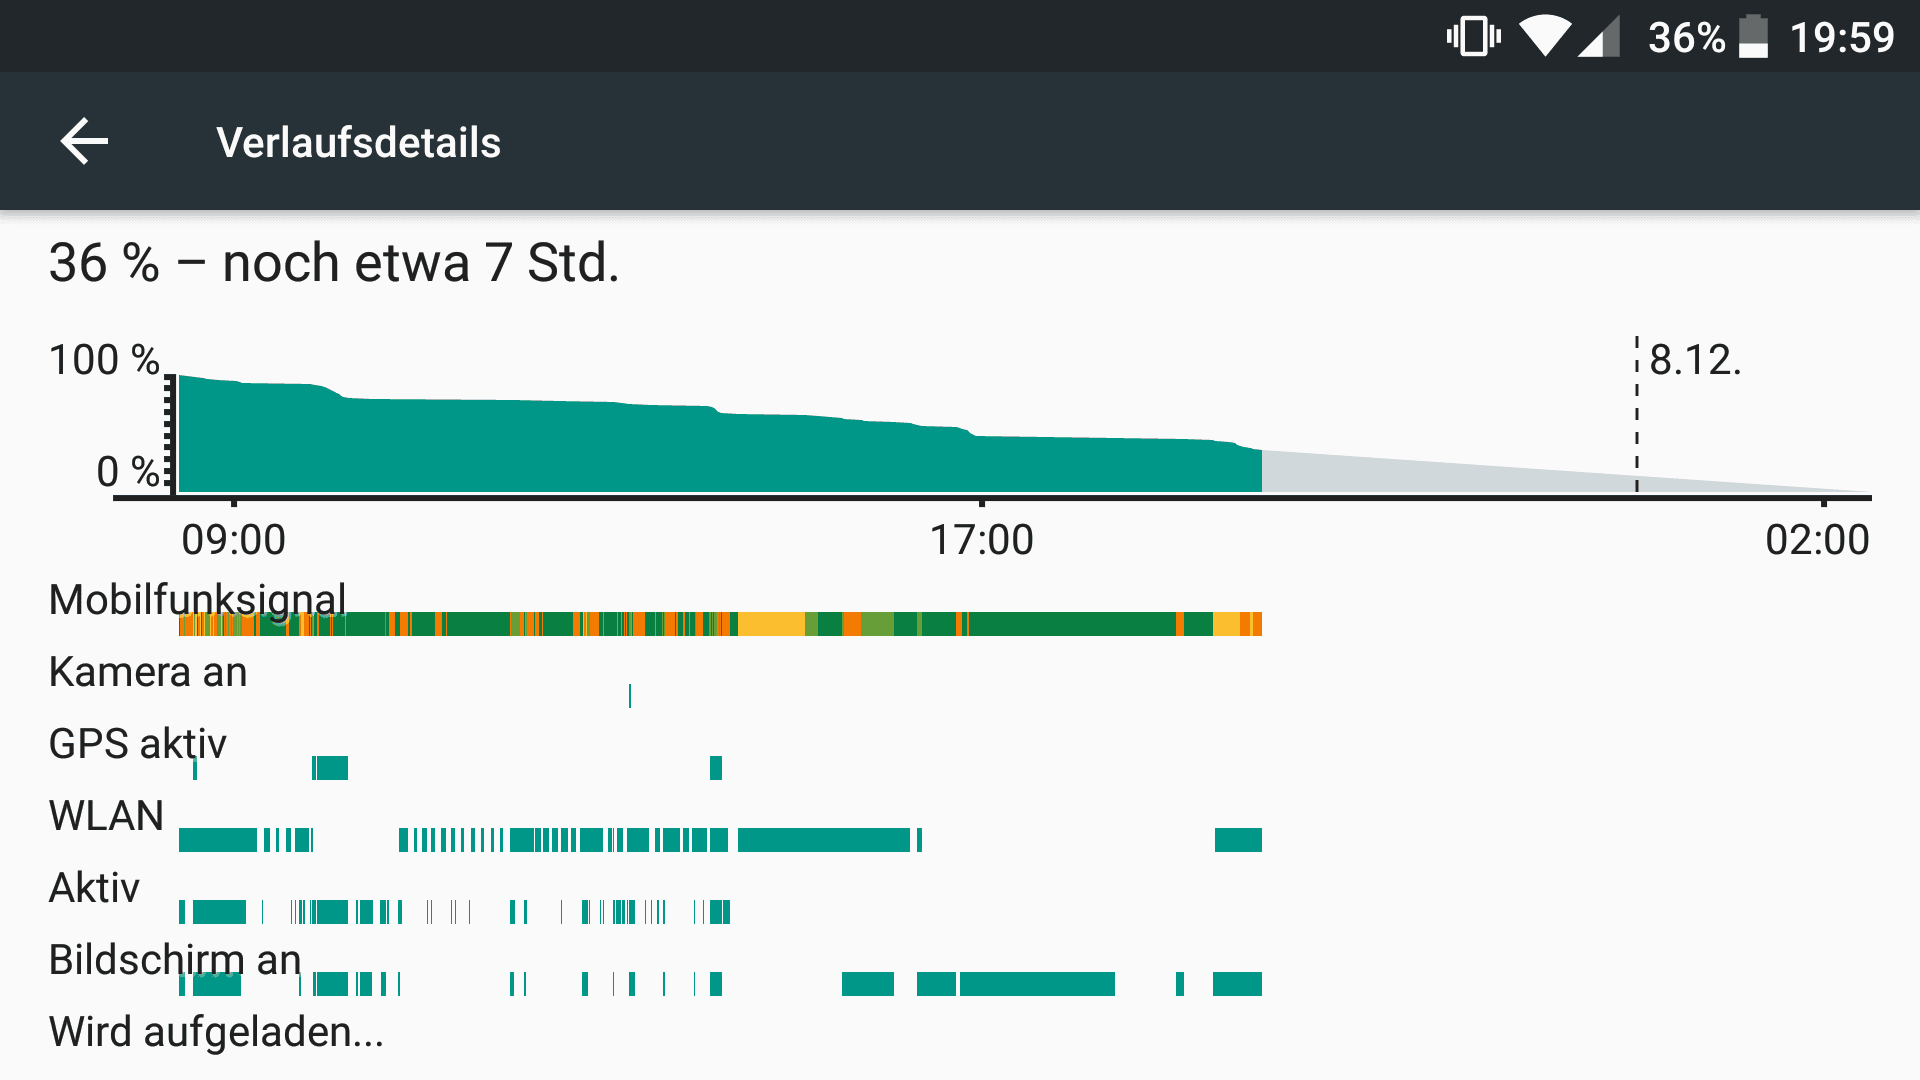Tap the mobile signal strength icon
This screenshot has width=1920, height=1080.
pos(1599,38)
